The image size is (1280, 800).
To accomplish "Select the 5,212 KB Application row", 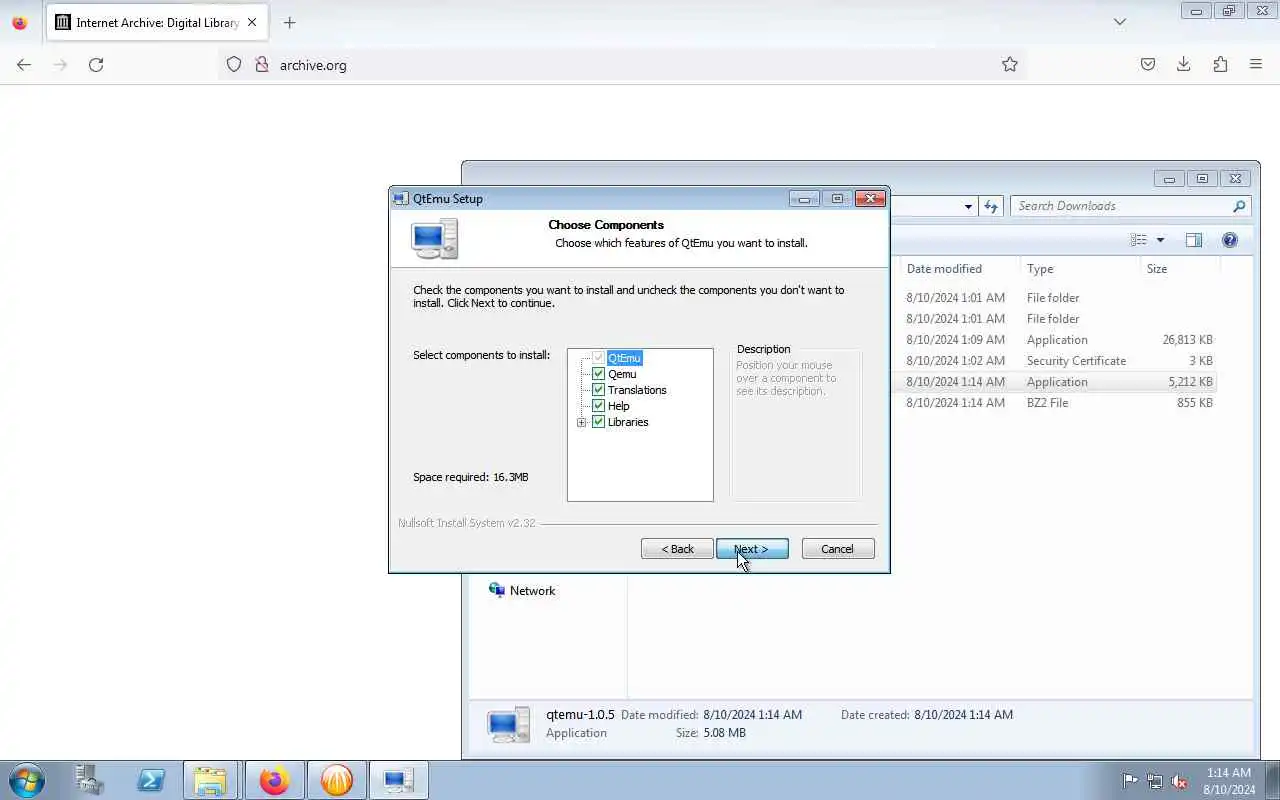I will 1058,382.
